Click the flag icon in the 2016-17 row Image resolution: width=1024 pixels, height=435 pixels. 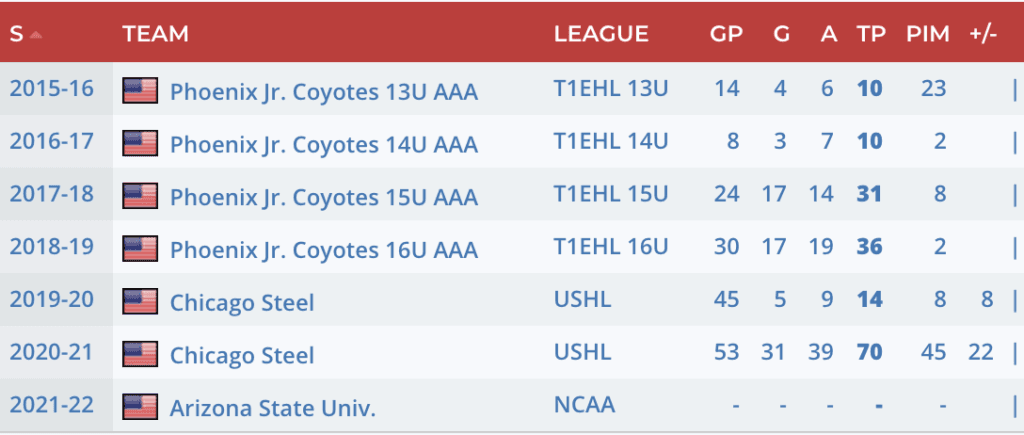click(x=140, y=143)
